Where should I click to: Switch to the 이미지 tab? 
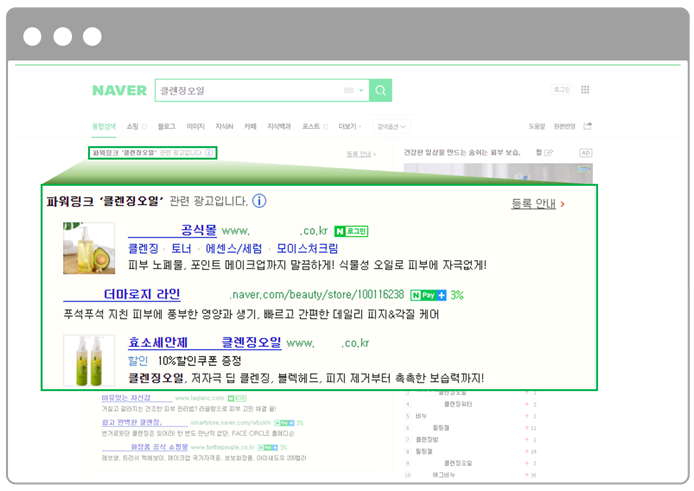click(196, 127)
